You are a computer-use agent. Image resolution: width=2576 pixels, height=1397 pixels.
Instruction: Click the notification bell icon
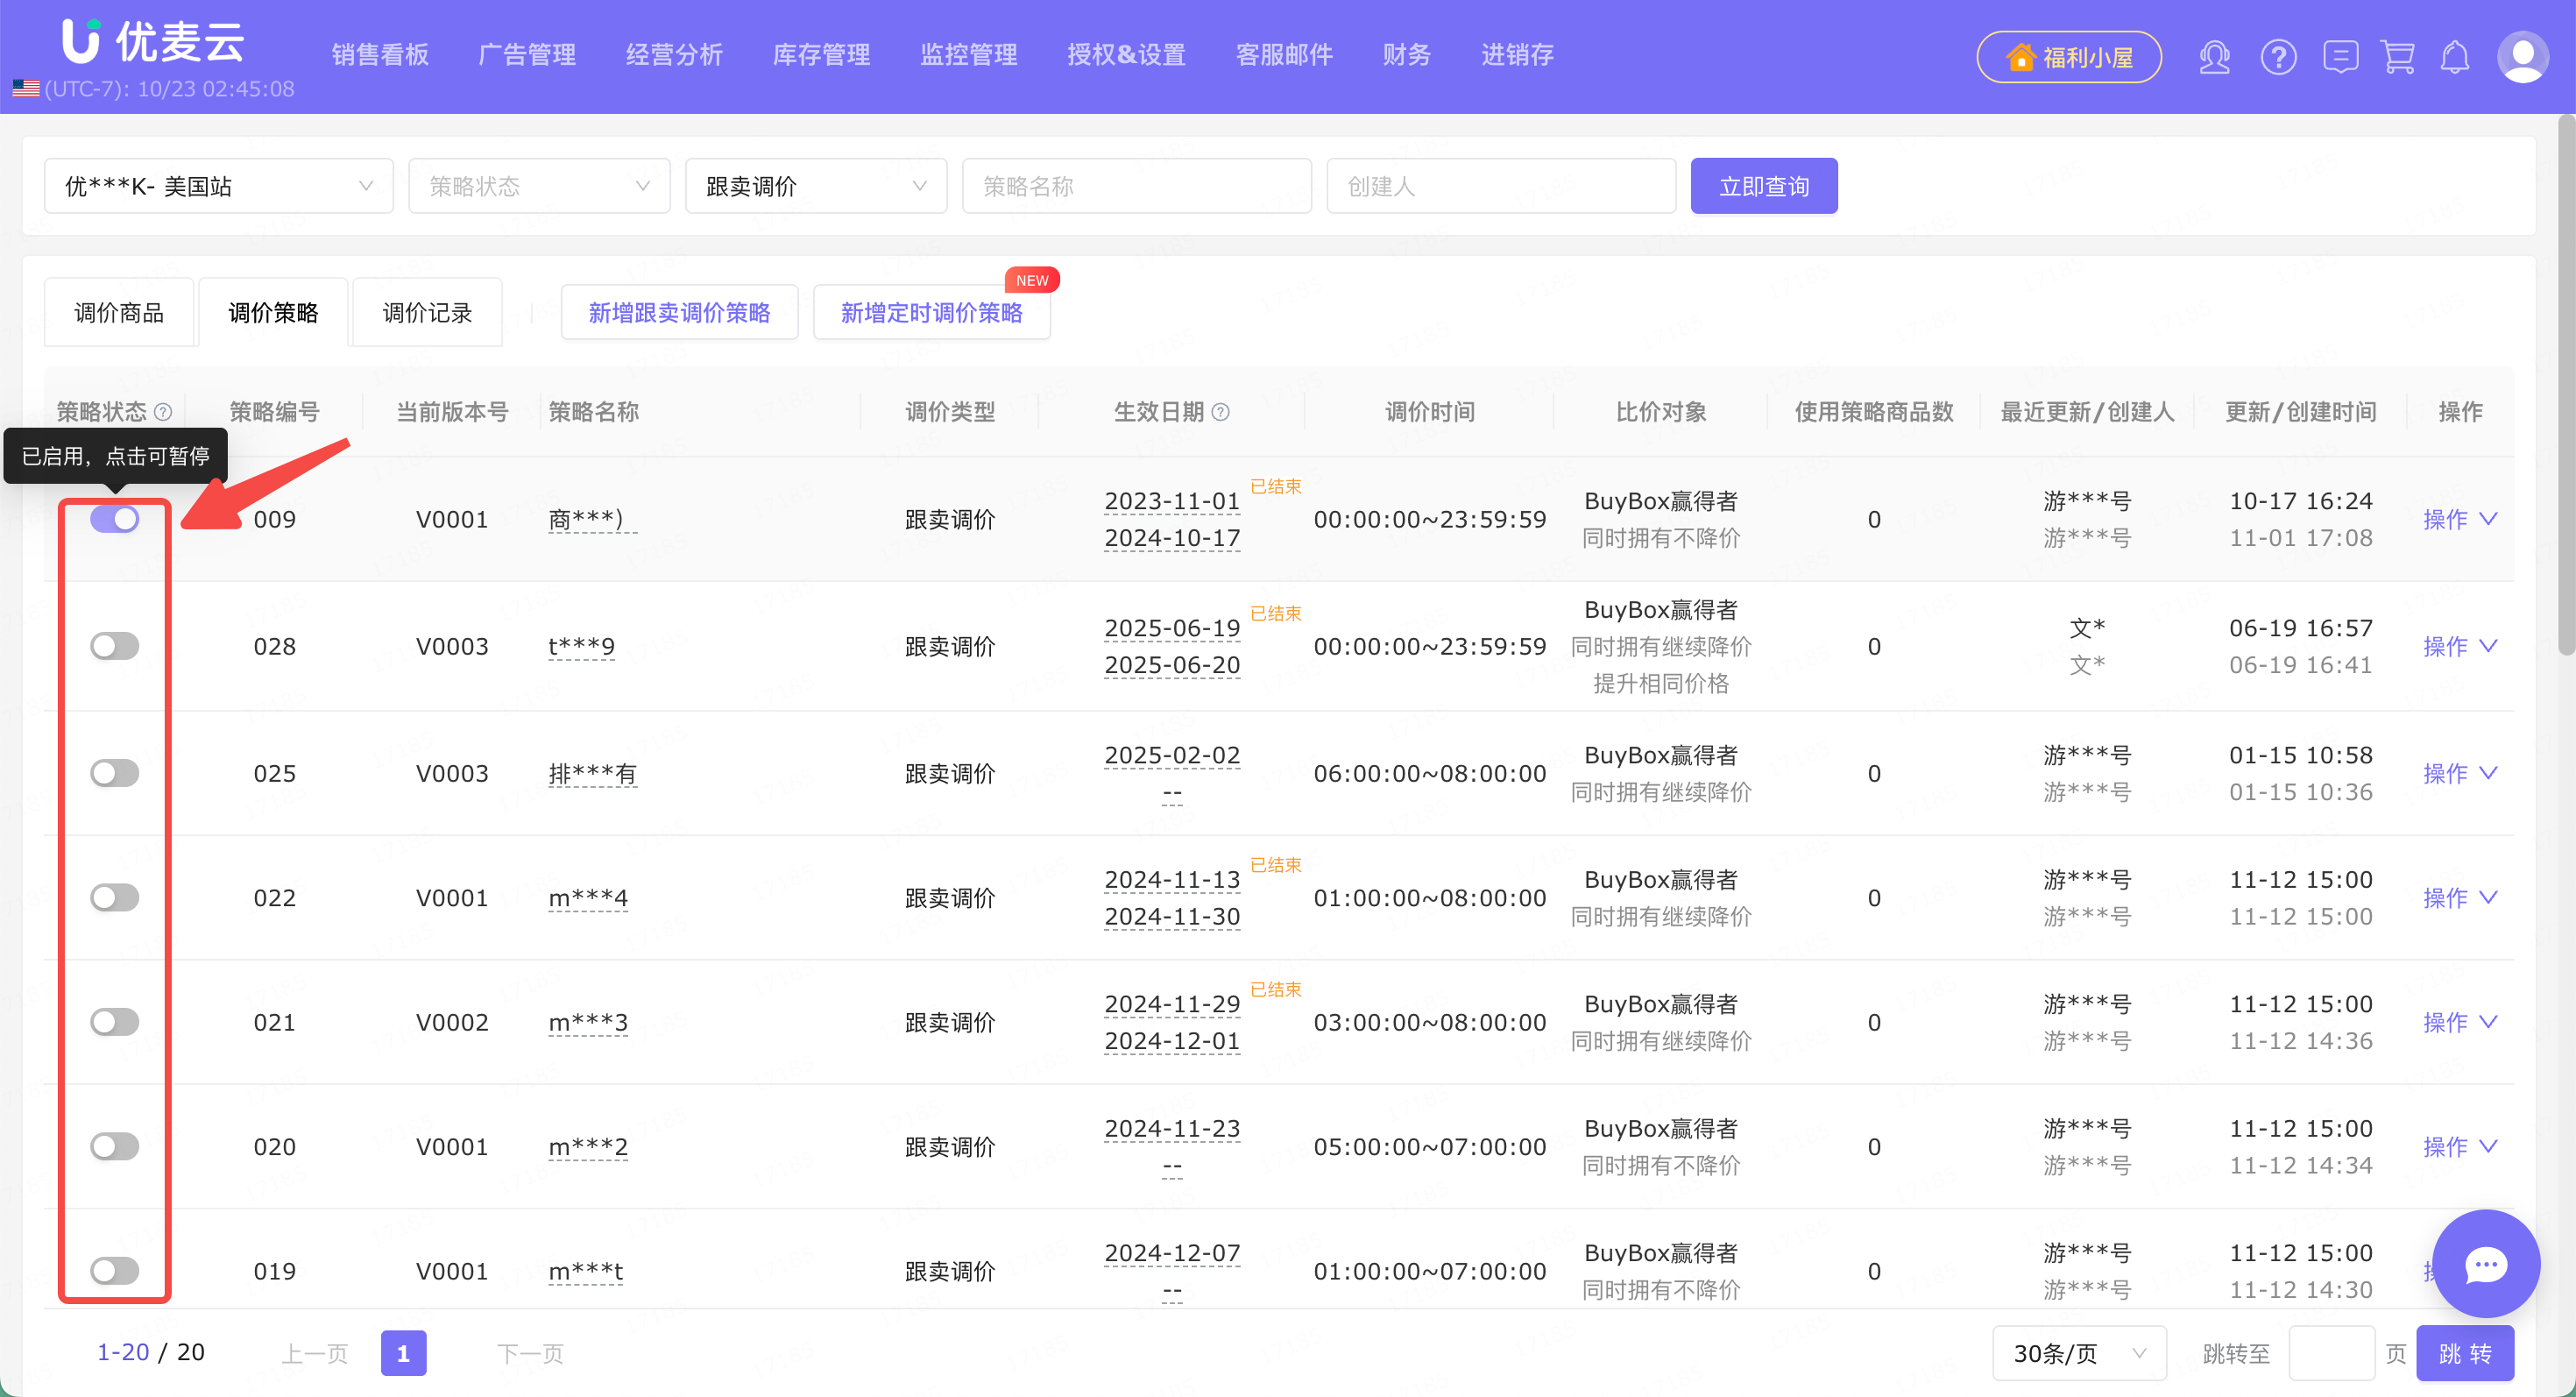(2455, 57)
